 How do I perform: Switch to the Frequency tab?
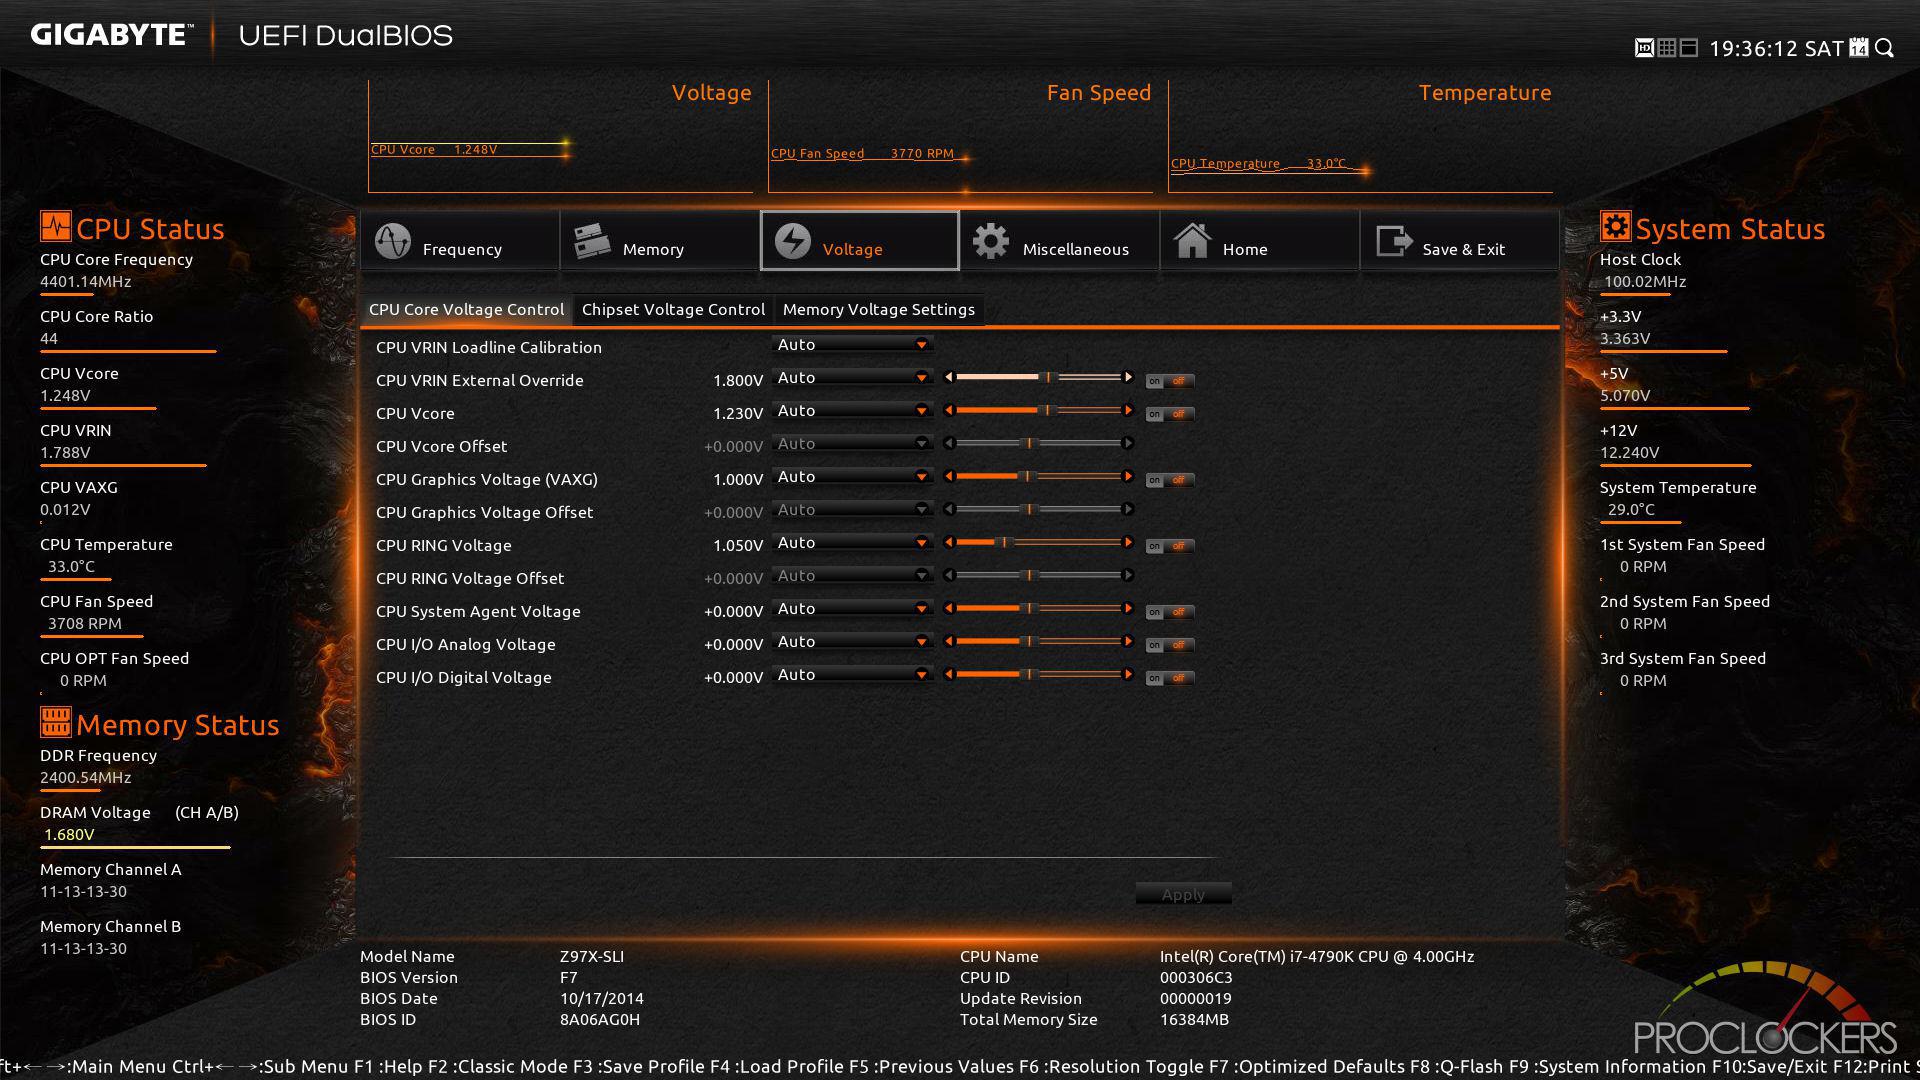[460, 241]
